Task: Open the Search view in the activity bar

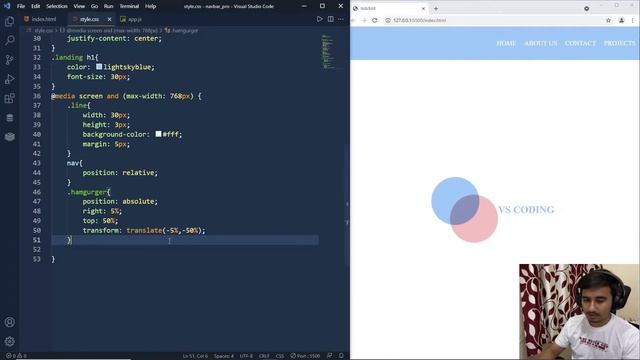Action: coord(9,40)
